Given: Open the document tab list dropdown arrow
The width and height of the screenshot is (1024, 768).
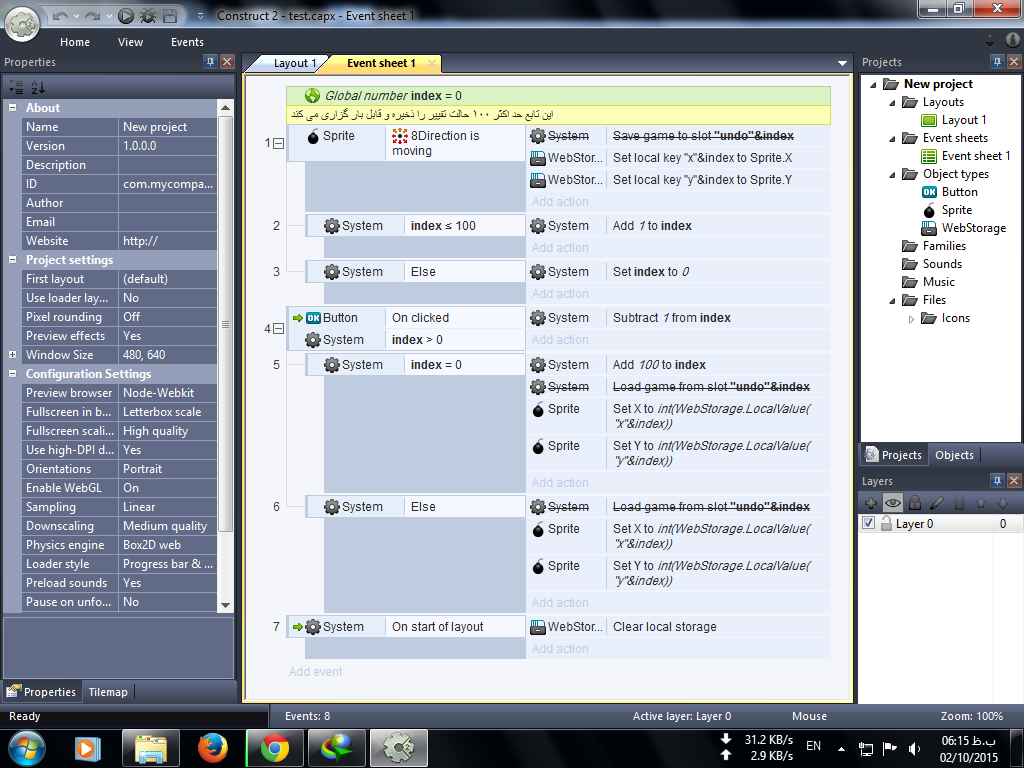Looking at the screenshot, I should [842, 63].
